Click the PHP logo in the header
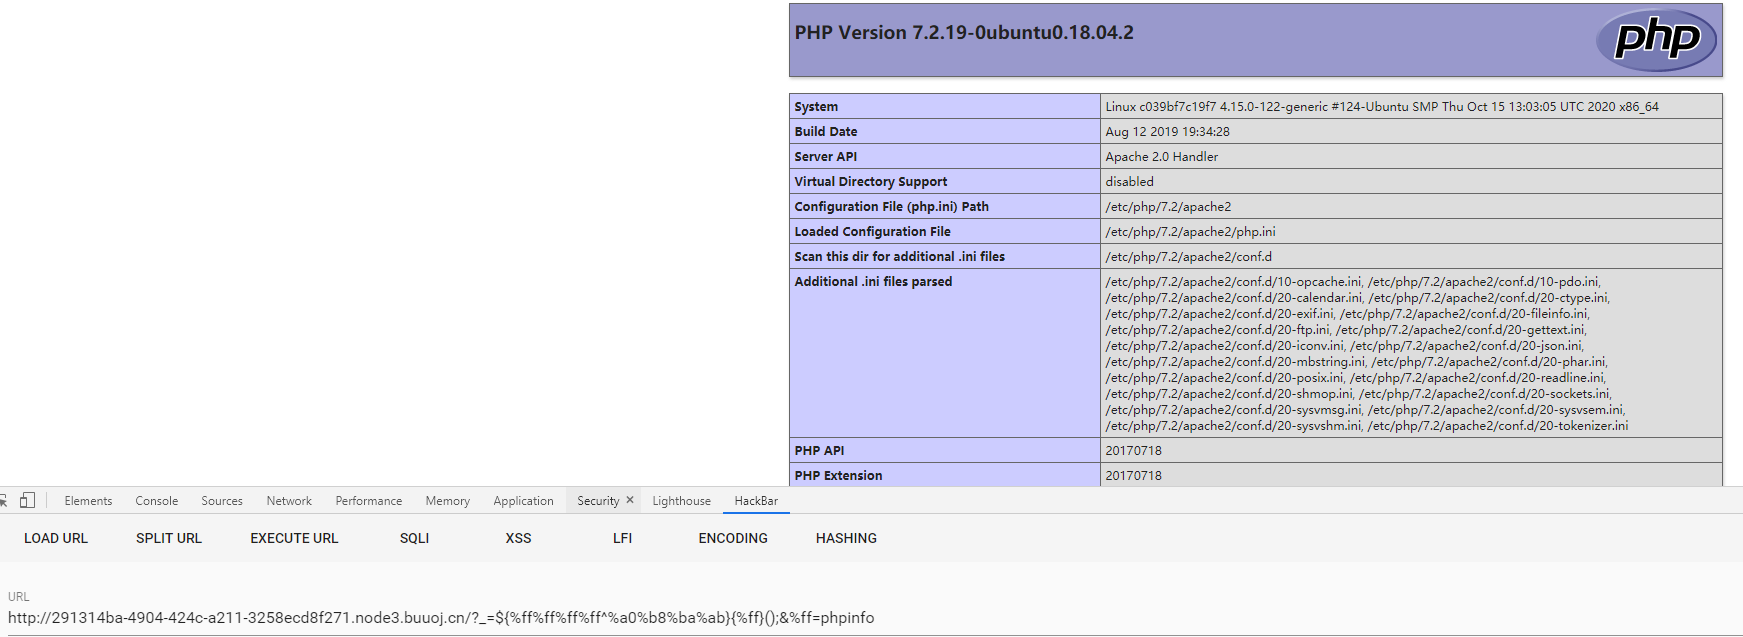1743x637 pixels. pyautogui.click(x=1656, y=40)
